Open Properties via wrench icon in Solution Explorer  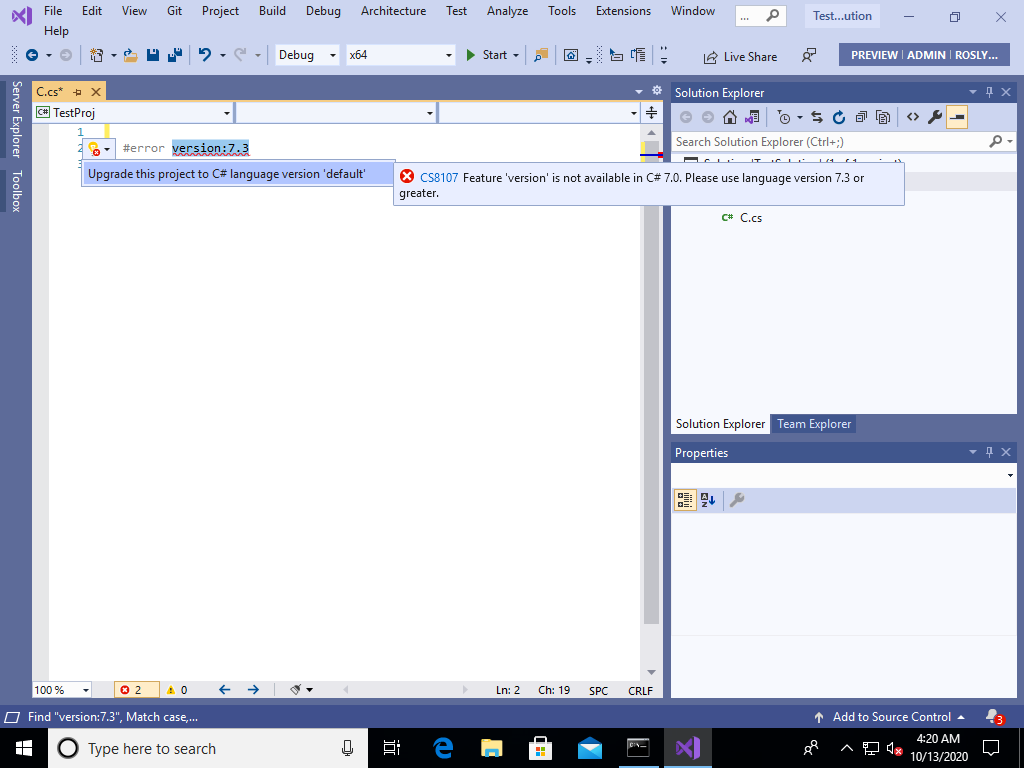coord(935,118)
